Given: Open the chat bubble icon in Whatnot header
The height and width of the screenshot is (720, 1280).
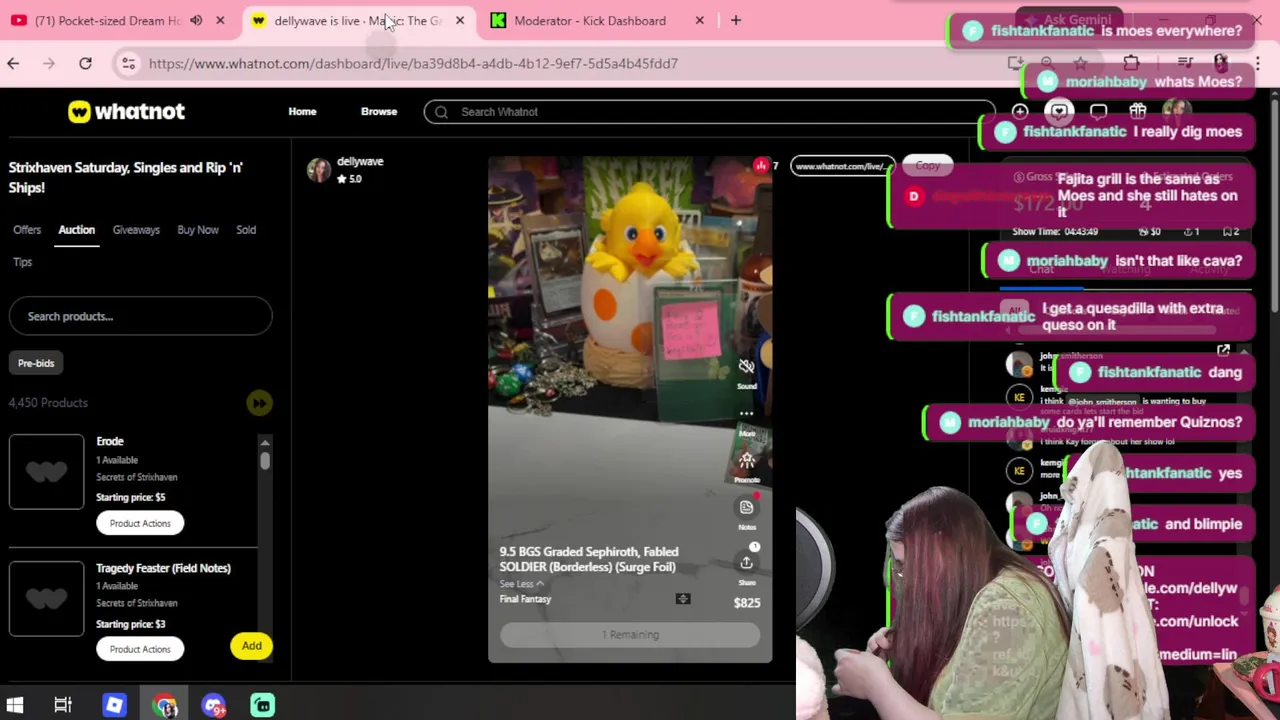Looking at the screenshot, I should (1098, 112).
